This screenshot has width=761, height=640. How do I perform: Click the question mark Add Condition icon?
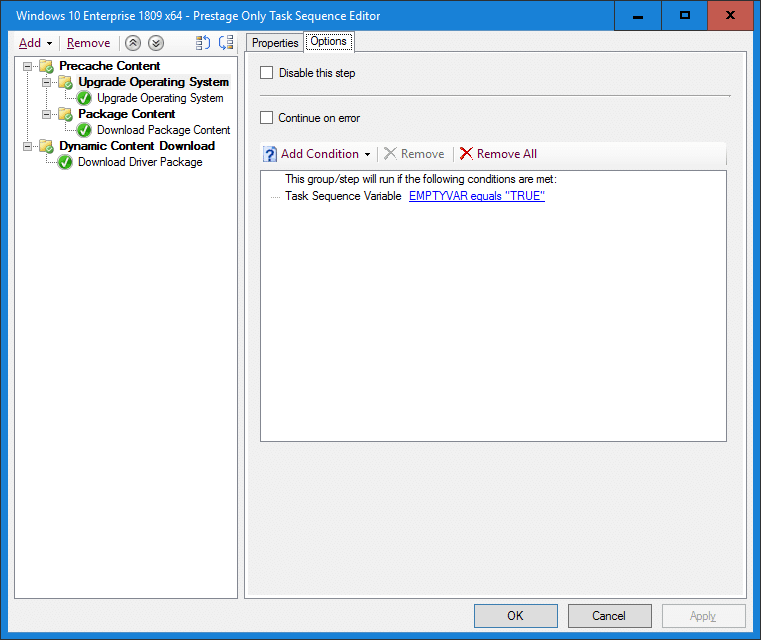tap(270, 154)
